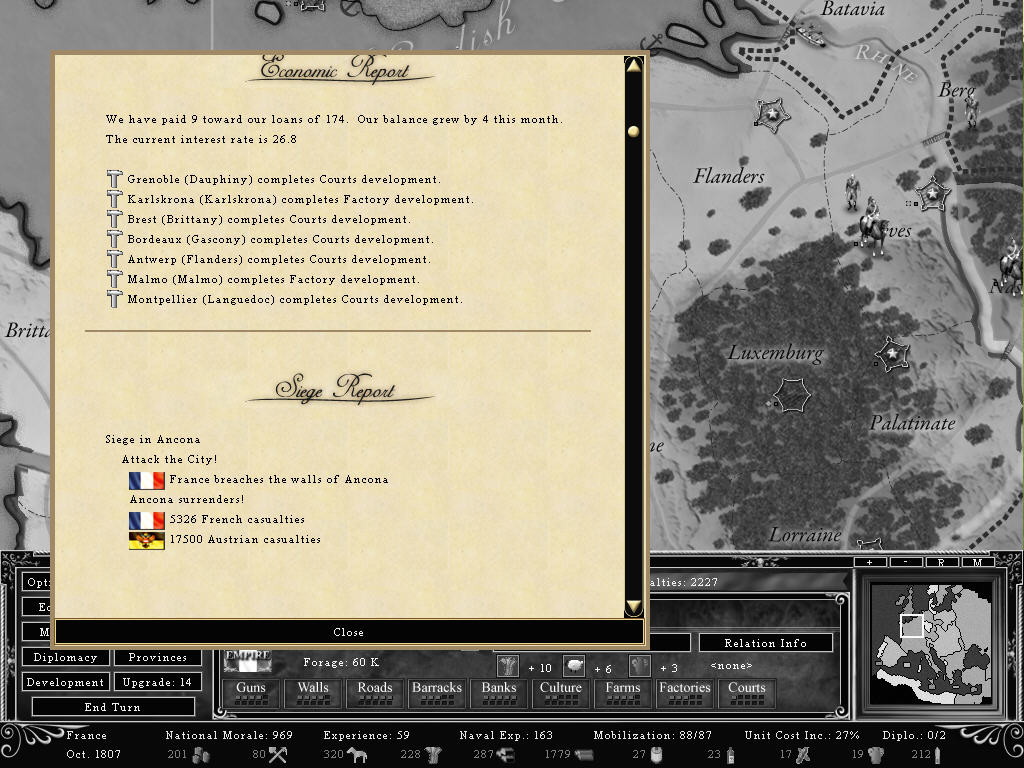Click the wheat icon showing +10

(x=507, y=667)
